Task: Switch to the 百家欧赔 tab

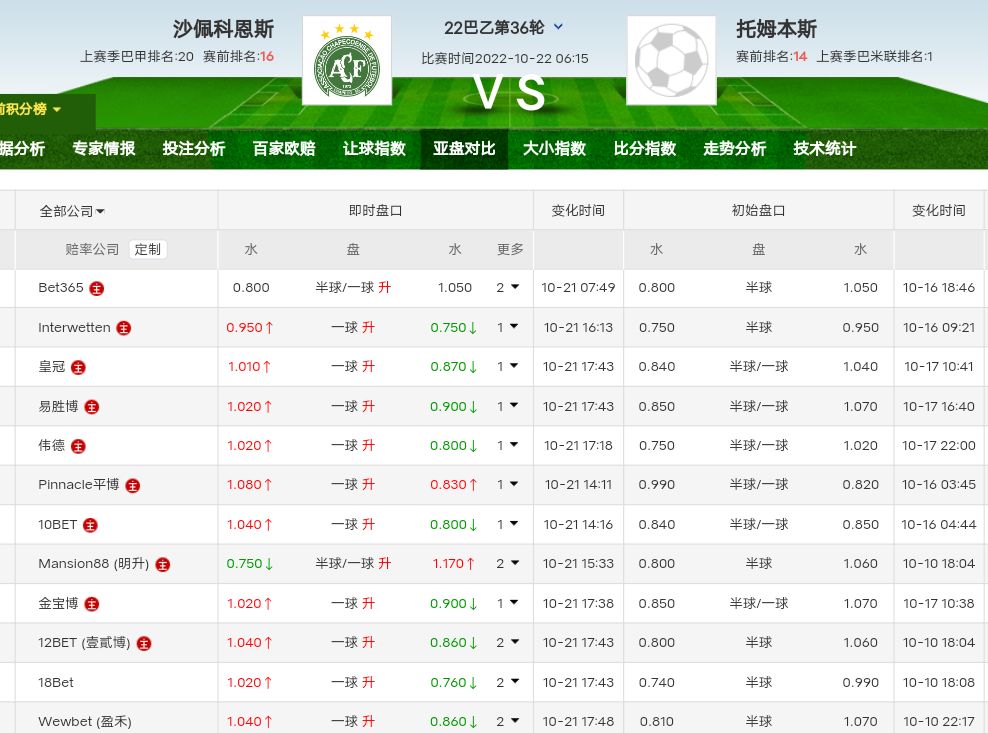Action: tap(283, 149)
